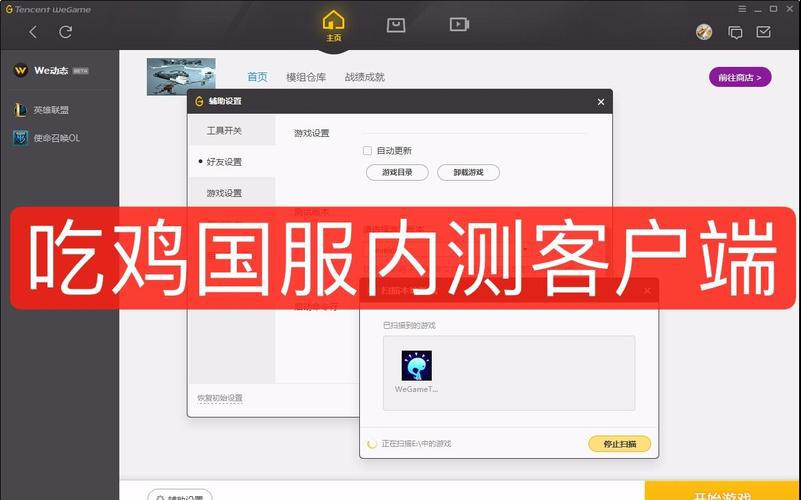Open the 主页 home icon

[334, 26]
